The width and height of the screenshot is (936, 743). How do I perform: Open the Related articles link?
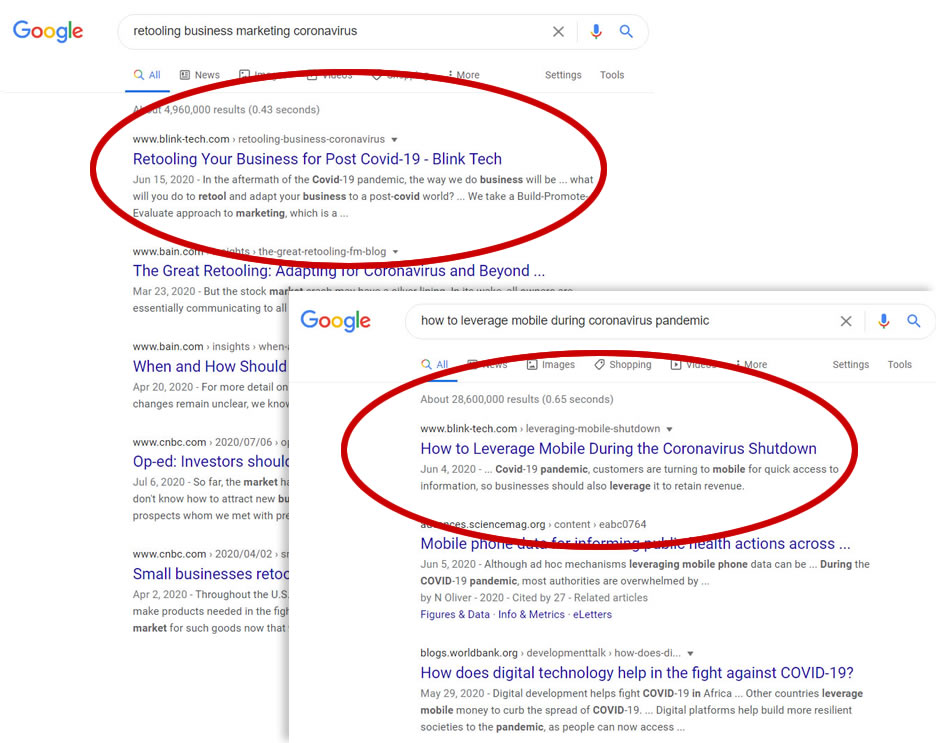click(611, 598)
